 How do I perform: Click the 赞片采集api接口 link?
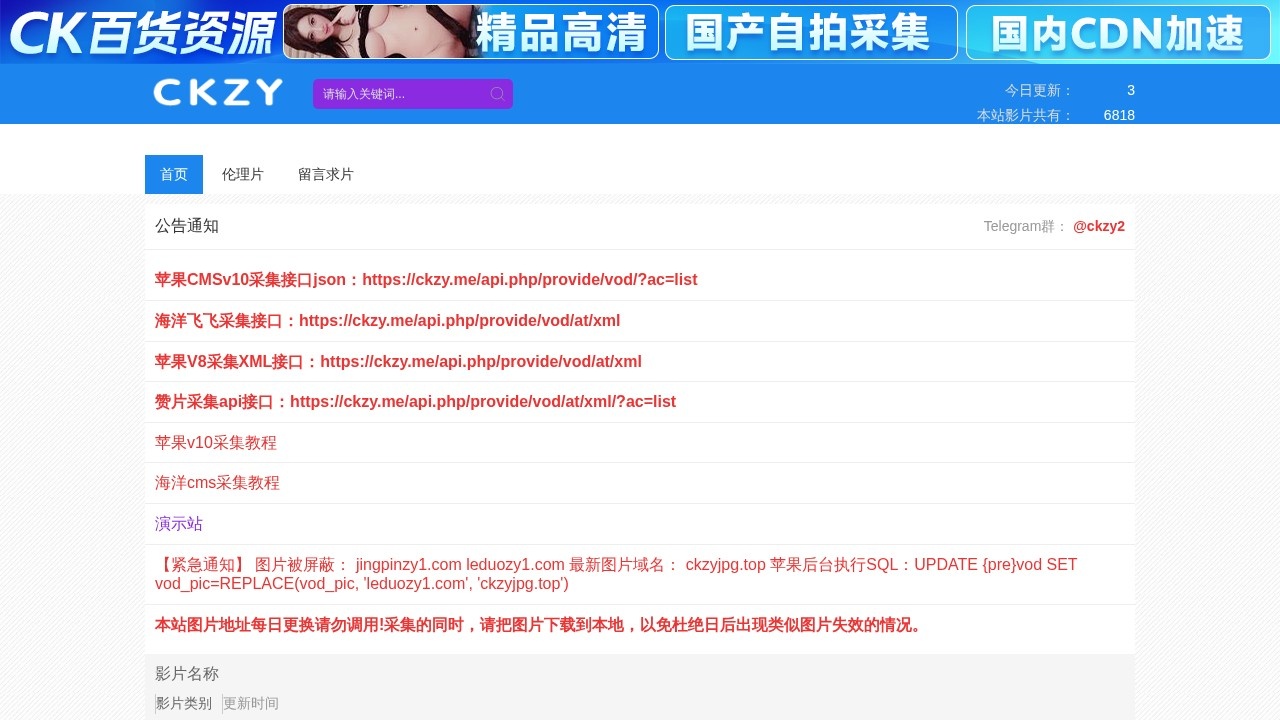pos(415,402)
